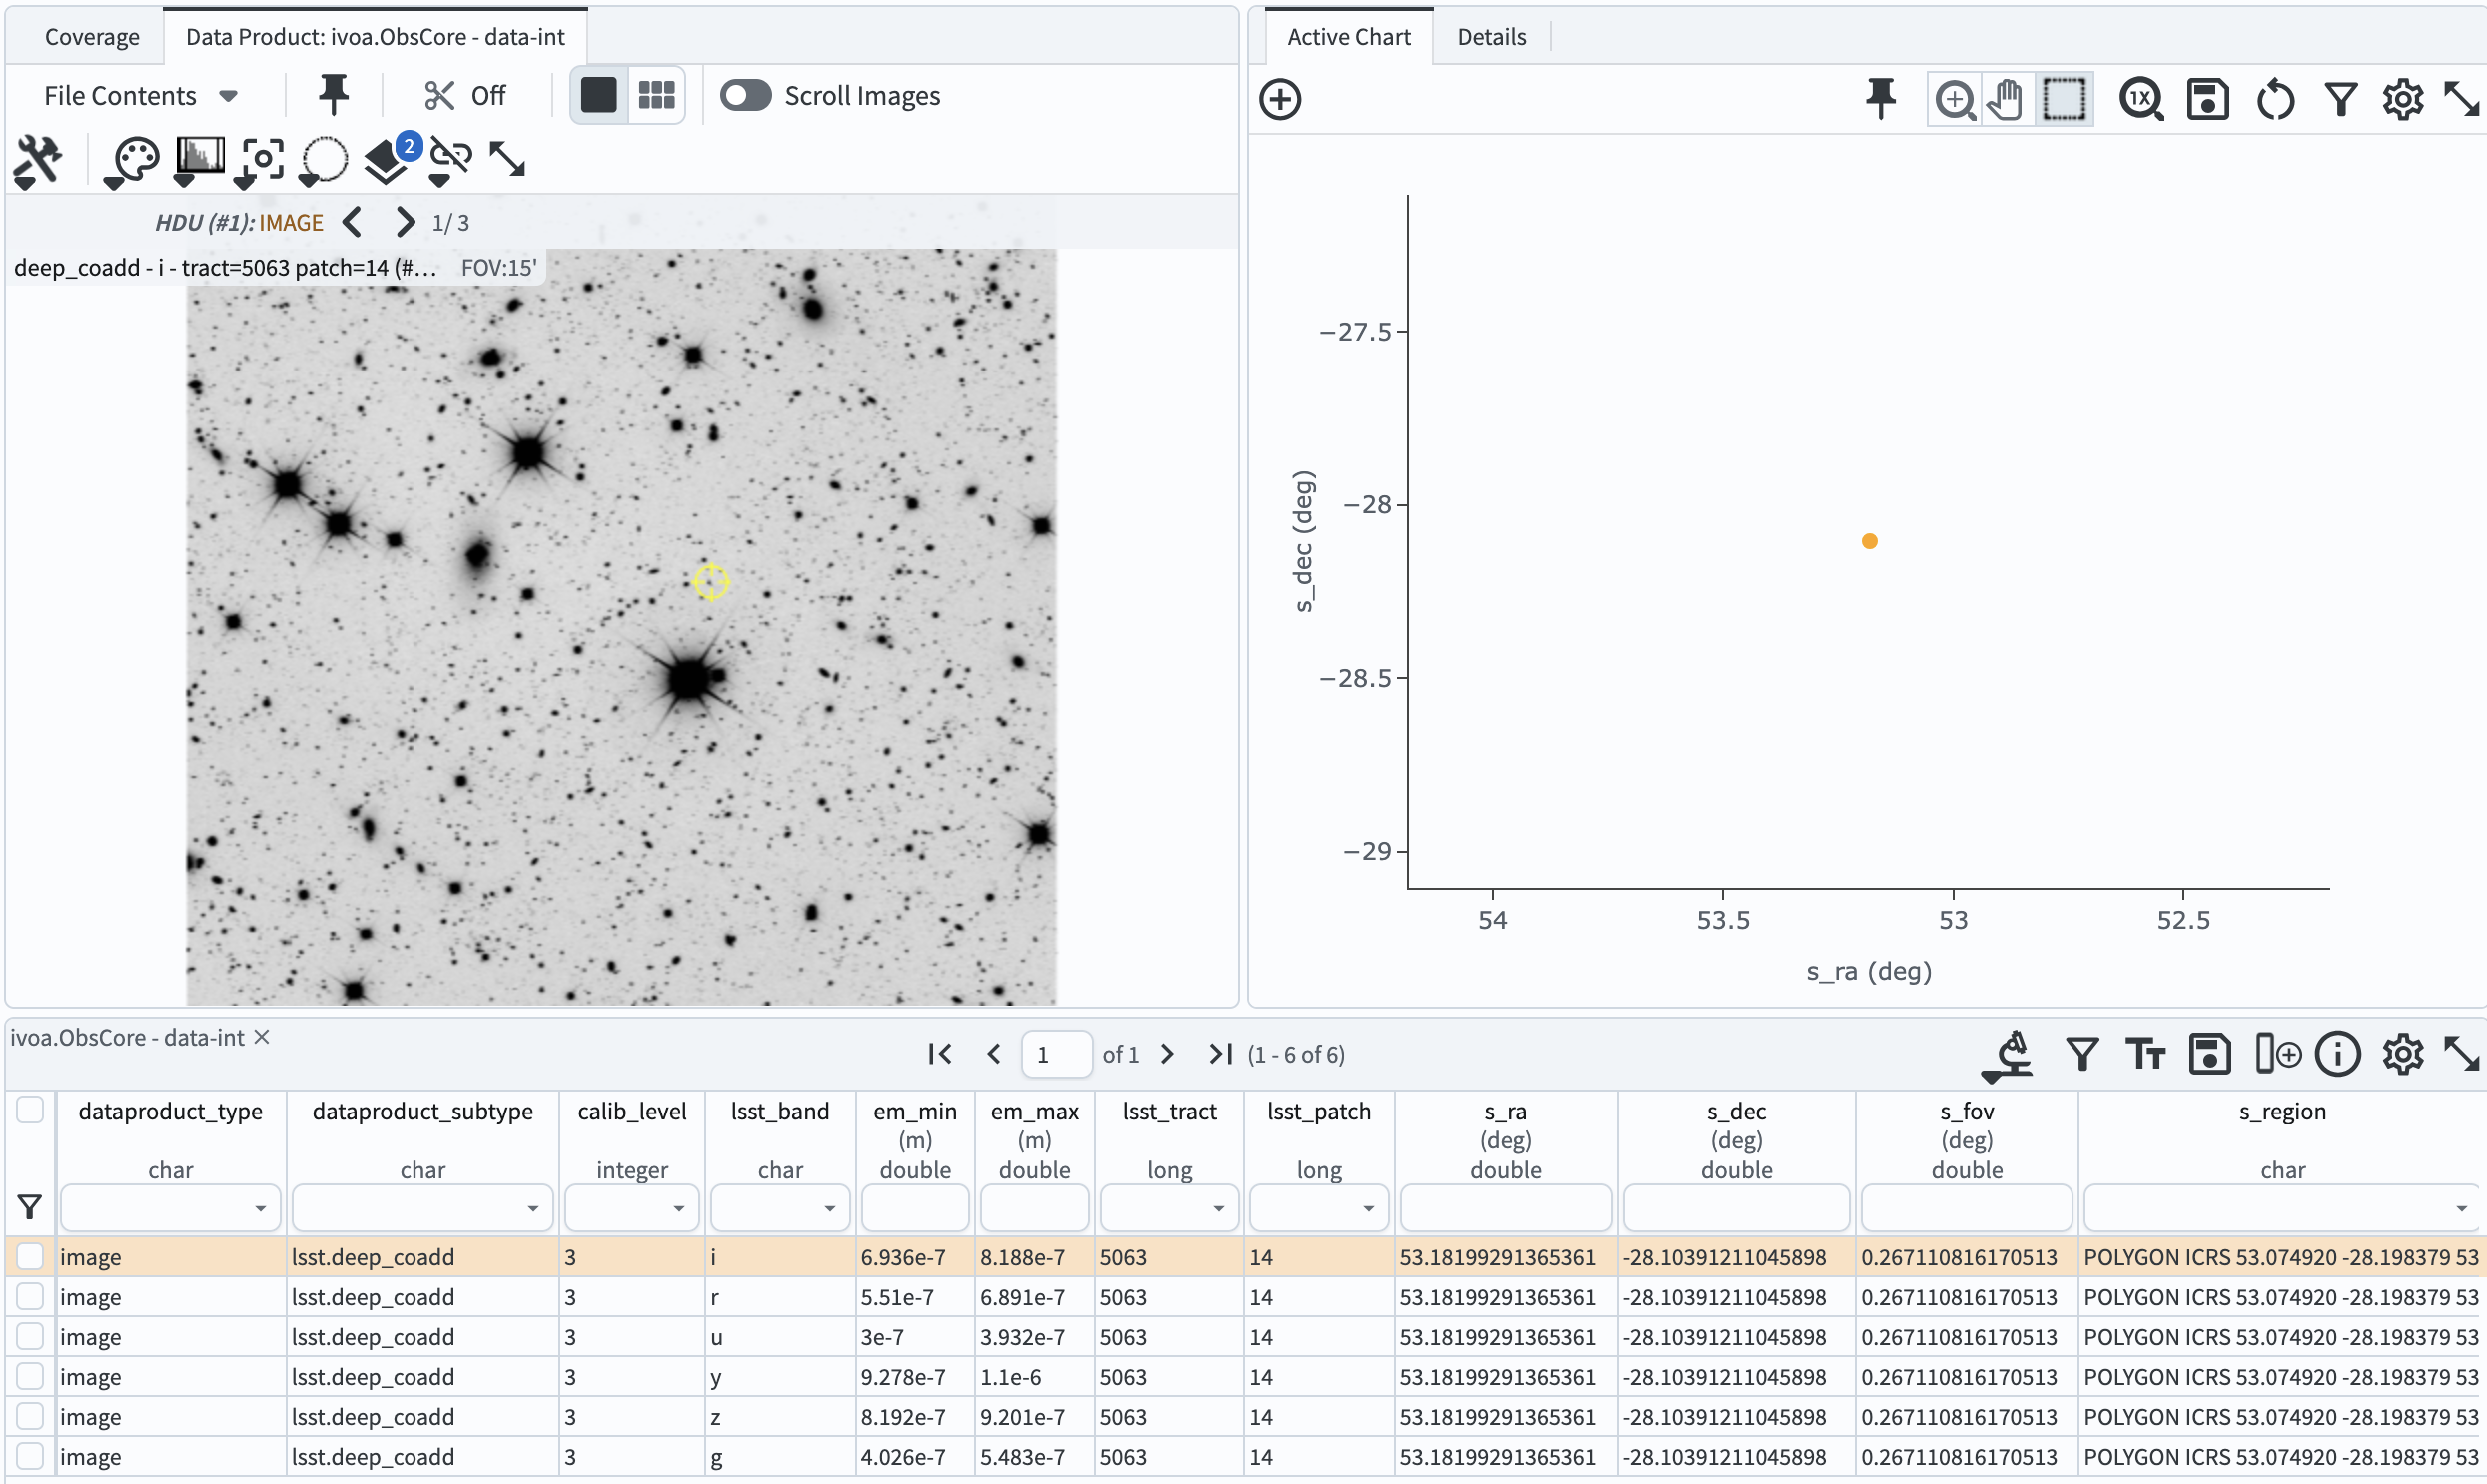
Task: Click the s_ra filter input field
Action: (1505, 1209)
